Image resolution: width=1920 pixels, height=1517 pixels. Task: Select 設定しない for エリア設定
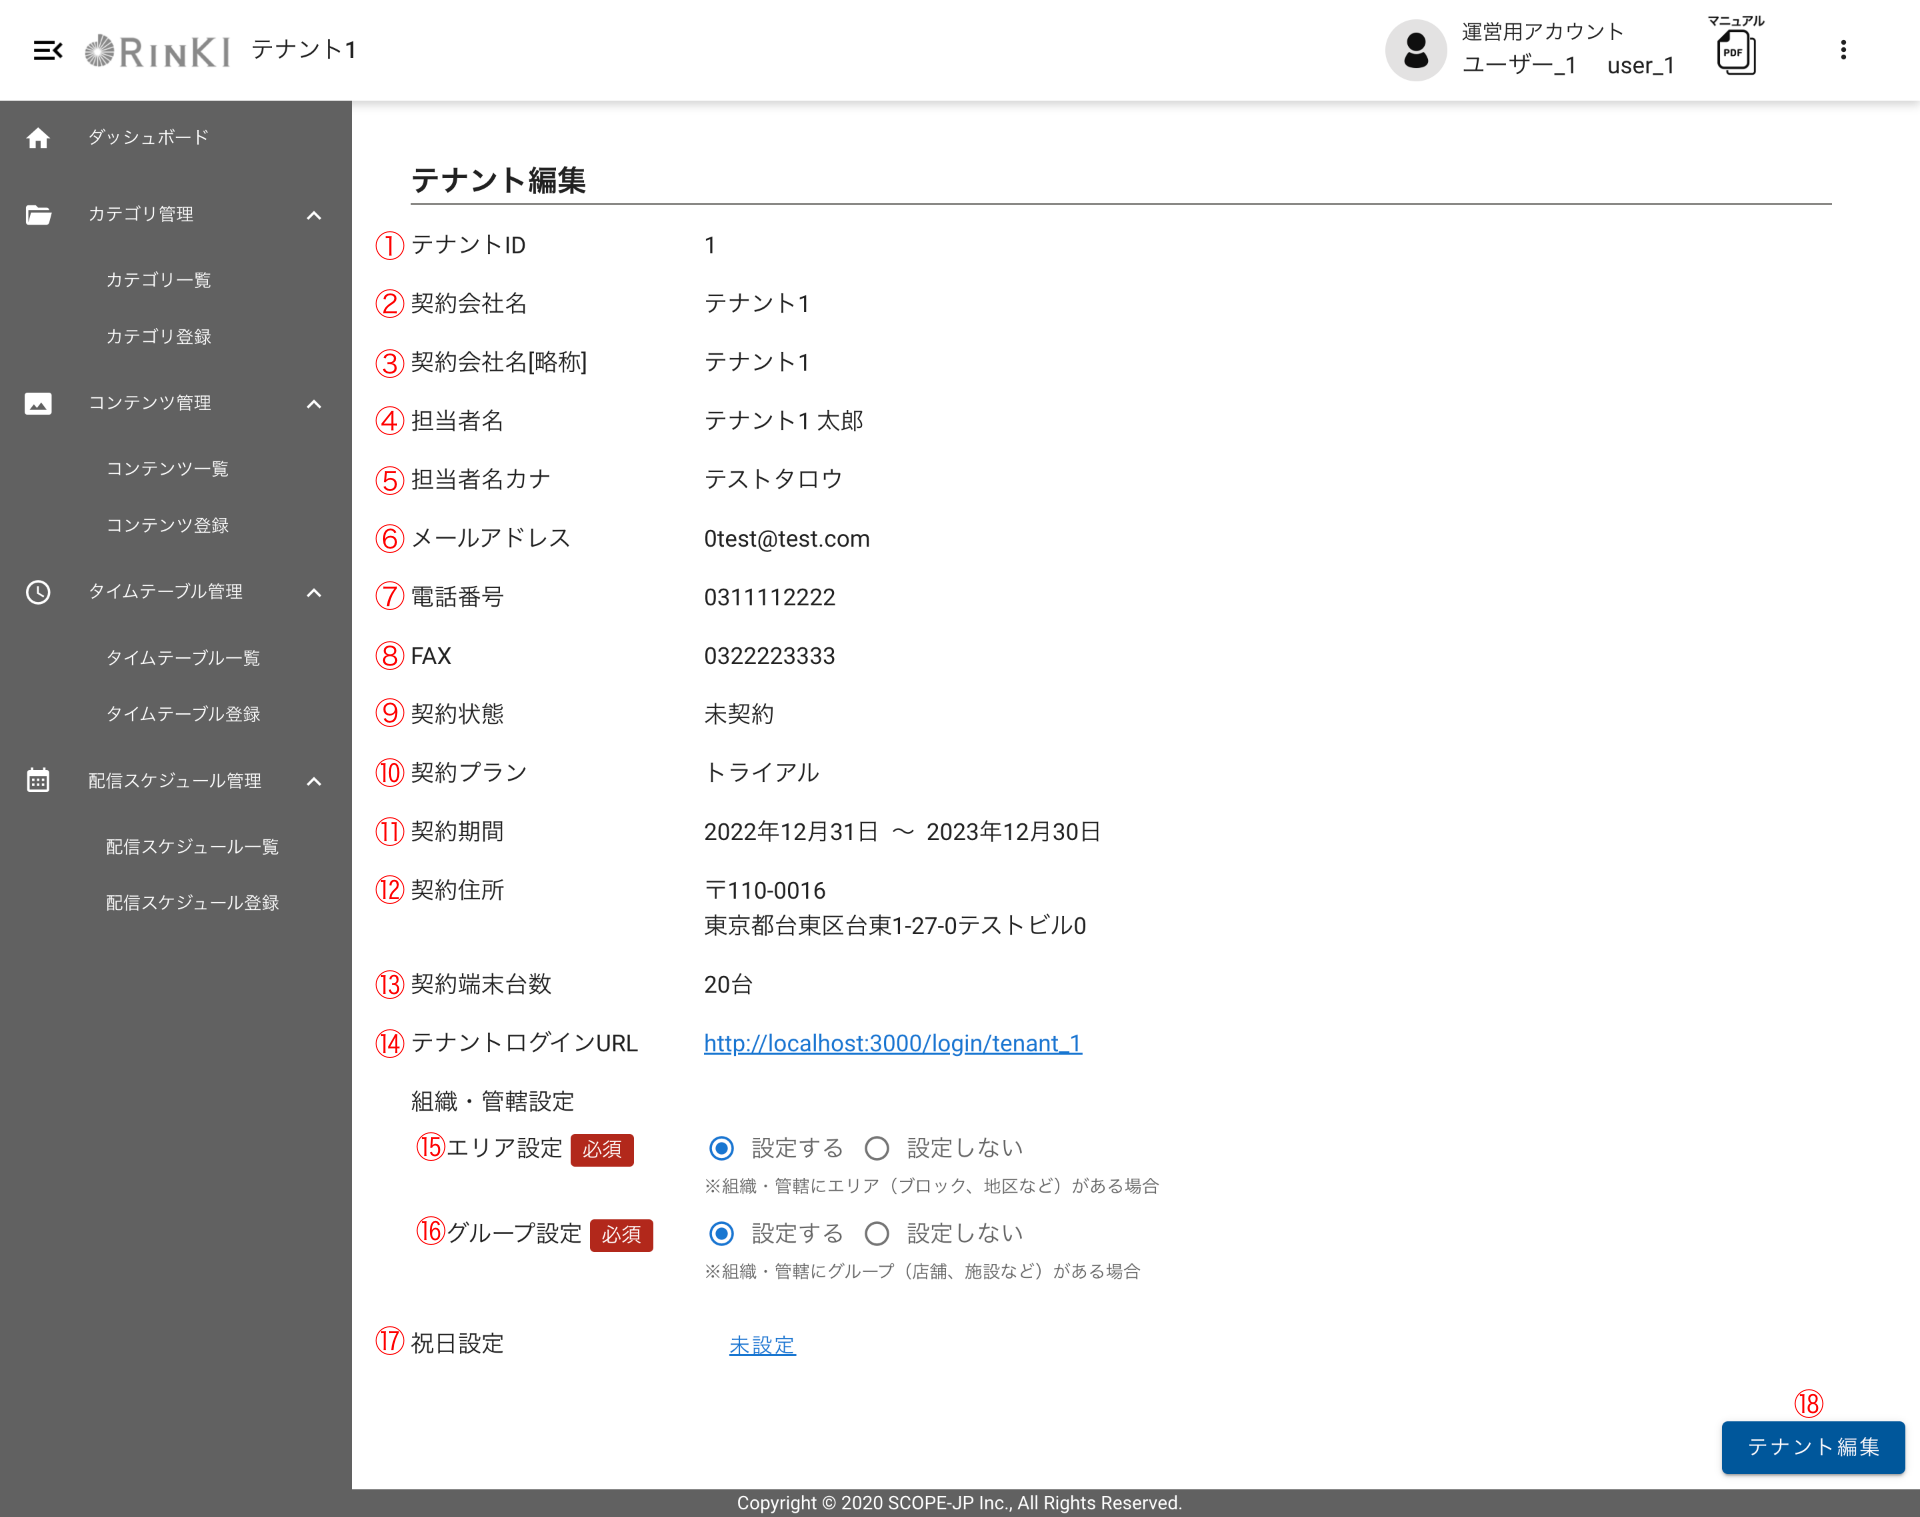pyautogui.click(x=877, y=1149)
